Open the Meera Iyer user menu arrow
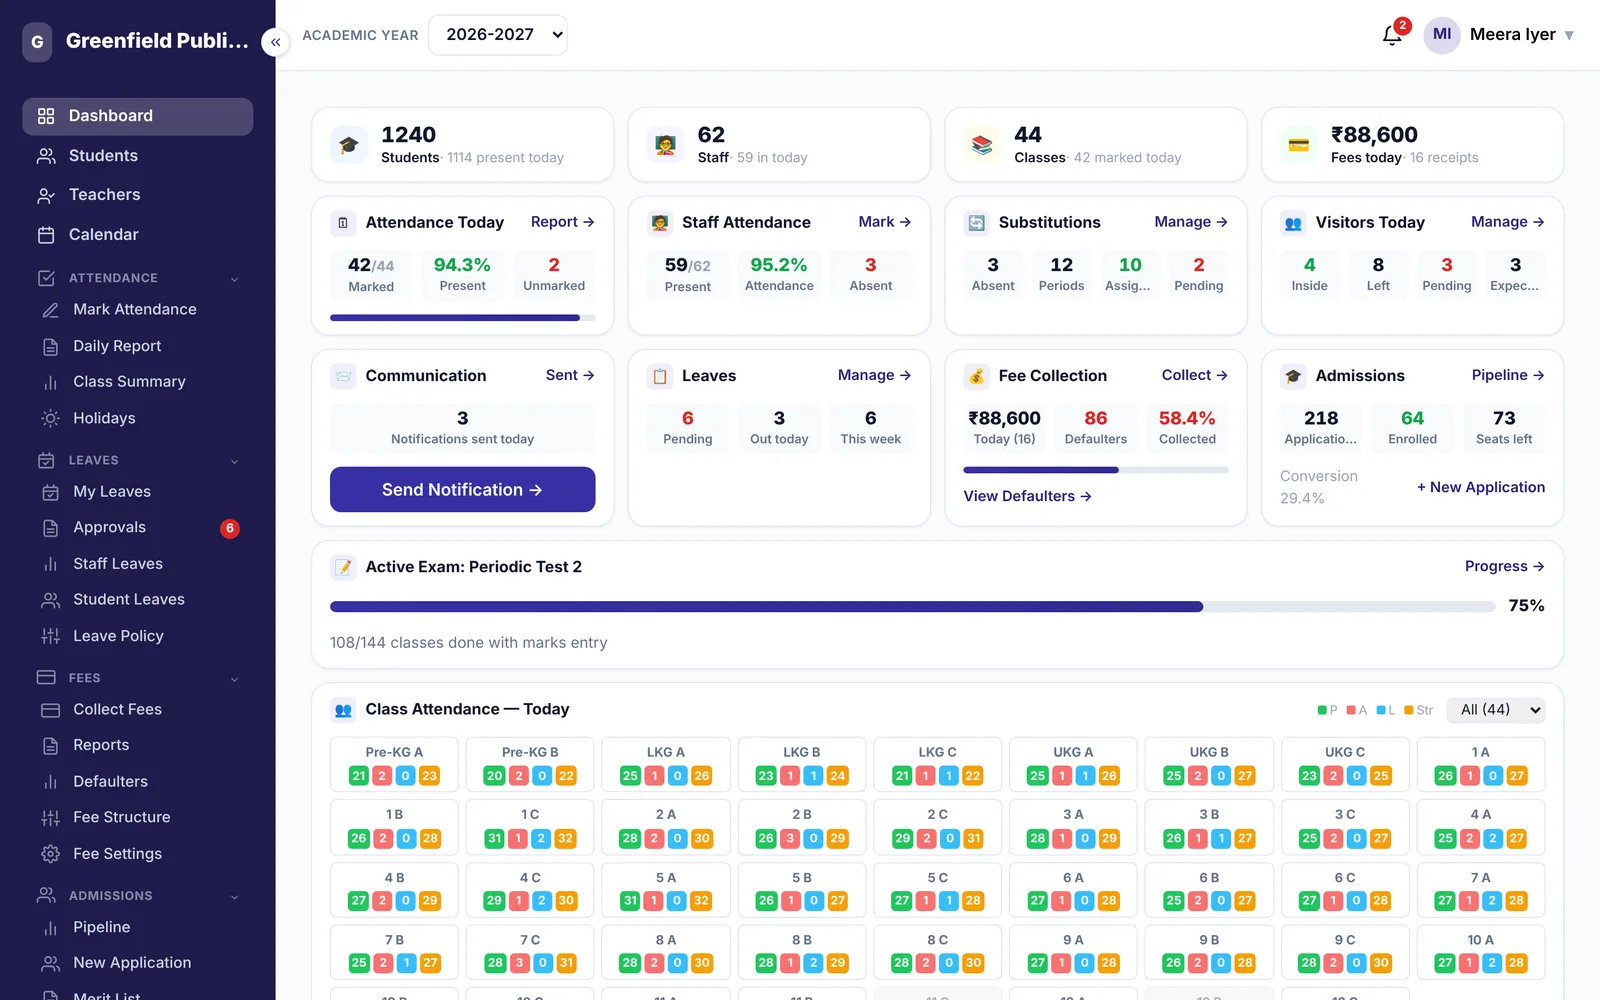 click(1569, 35)
